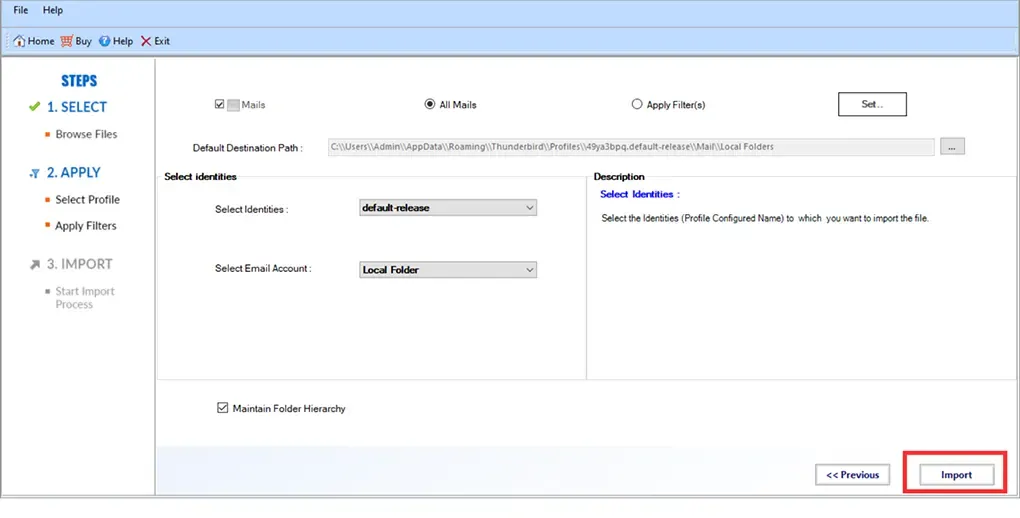1020x518 pixels.
Task: Click the 1. SELECT step heading
Action: click(77, 107)
